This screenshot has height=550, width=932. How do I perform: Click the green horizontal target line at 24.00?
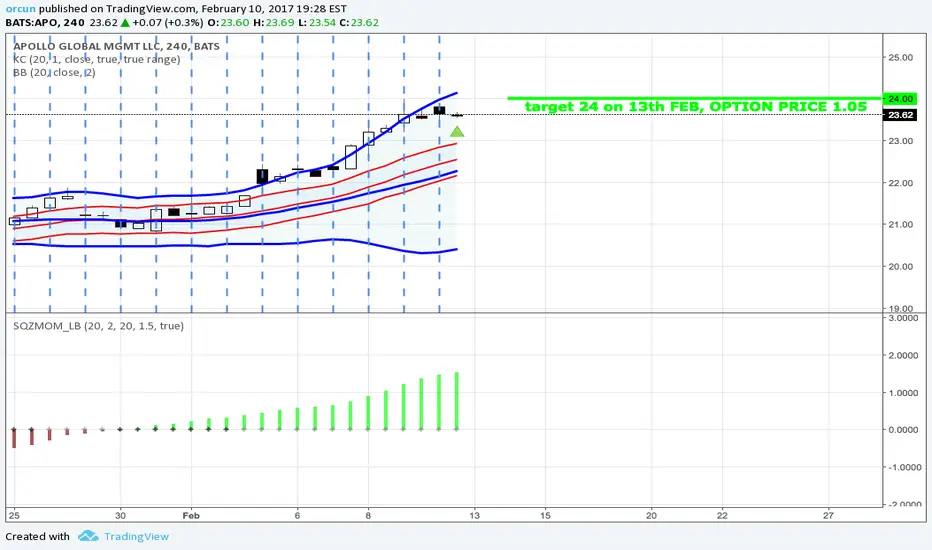click(x=694, y=98)
